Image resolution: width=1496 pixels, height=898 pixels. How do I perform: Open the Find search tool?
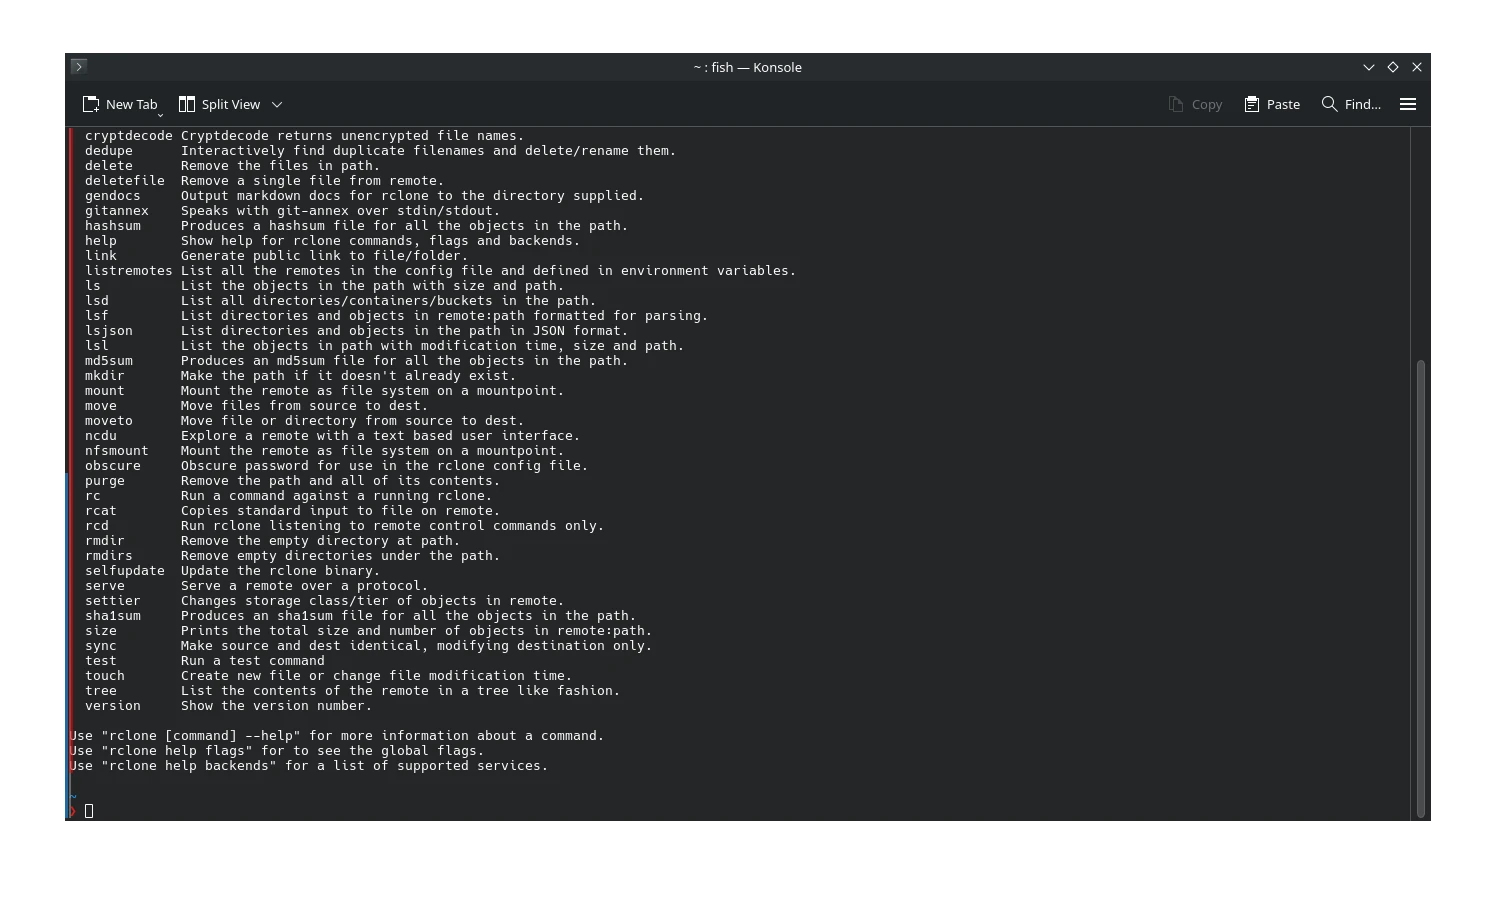[1351, 104]
